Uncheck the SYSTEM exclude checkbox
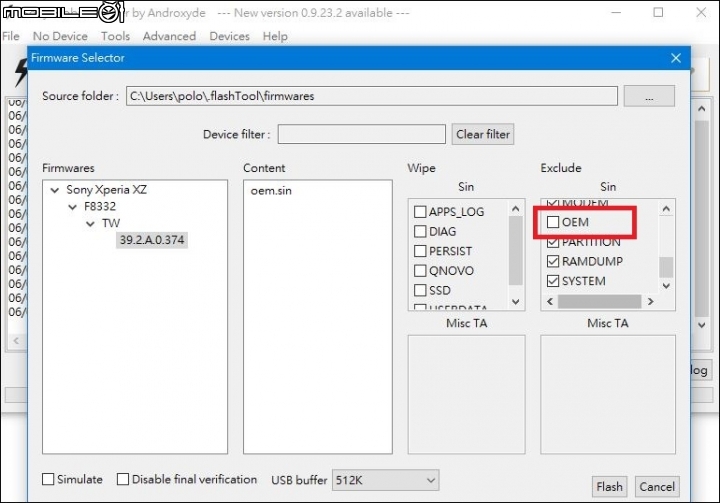This screenshot has height=503, width=720. [x=553, y=281]
